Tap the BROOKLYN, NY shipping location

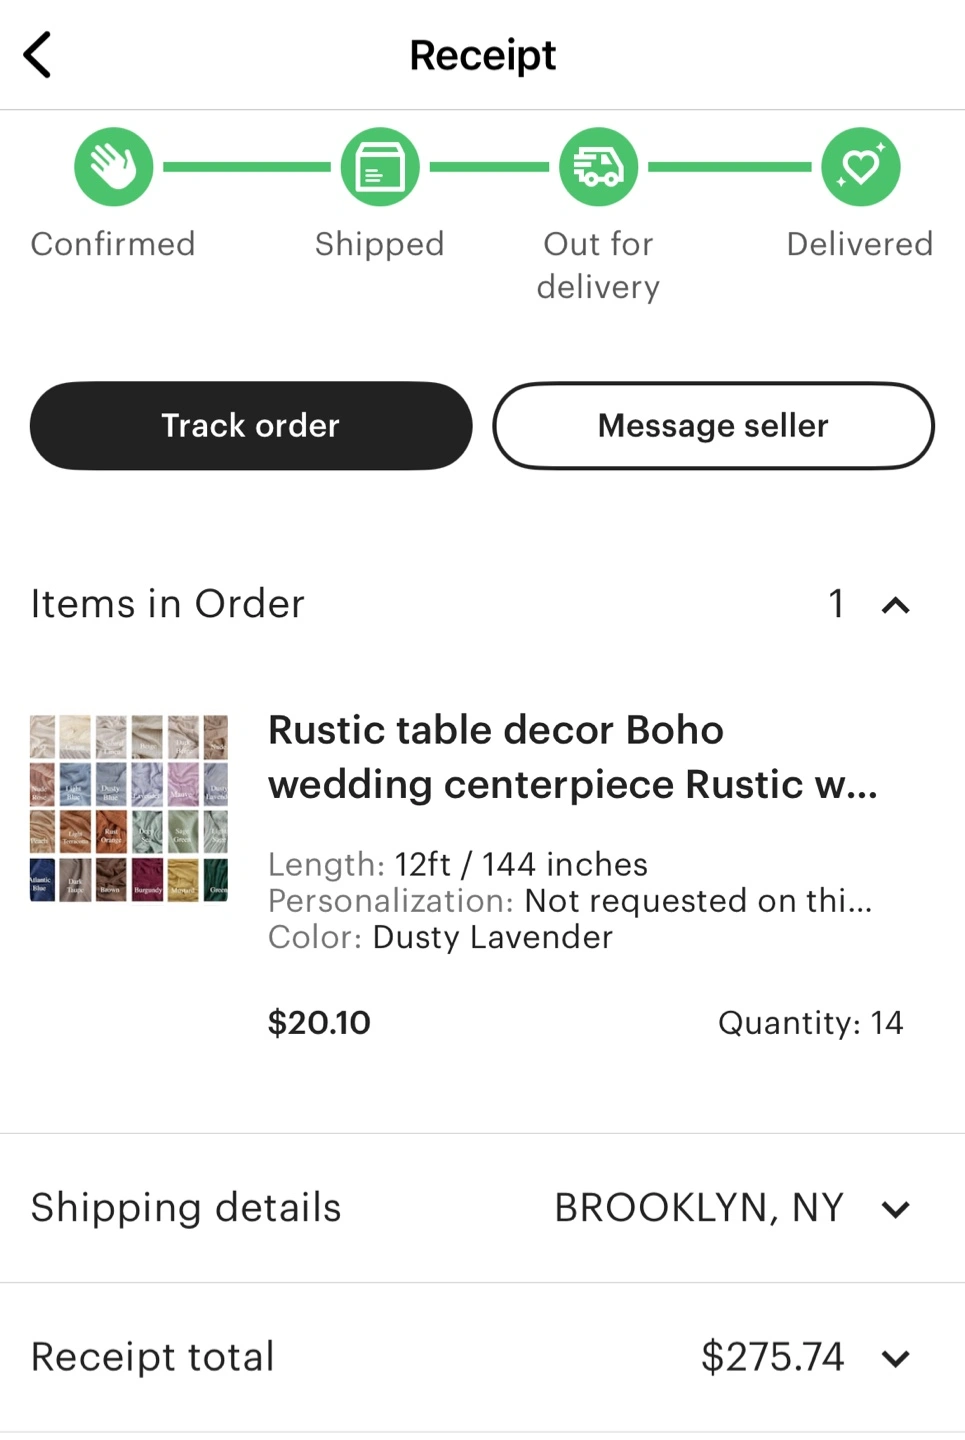[x=699, y=1208]
